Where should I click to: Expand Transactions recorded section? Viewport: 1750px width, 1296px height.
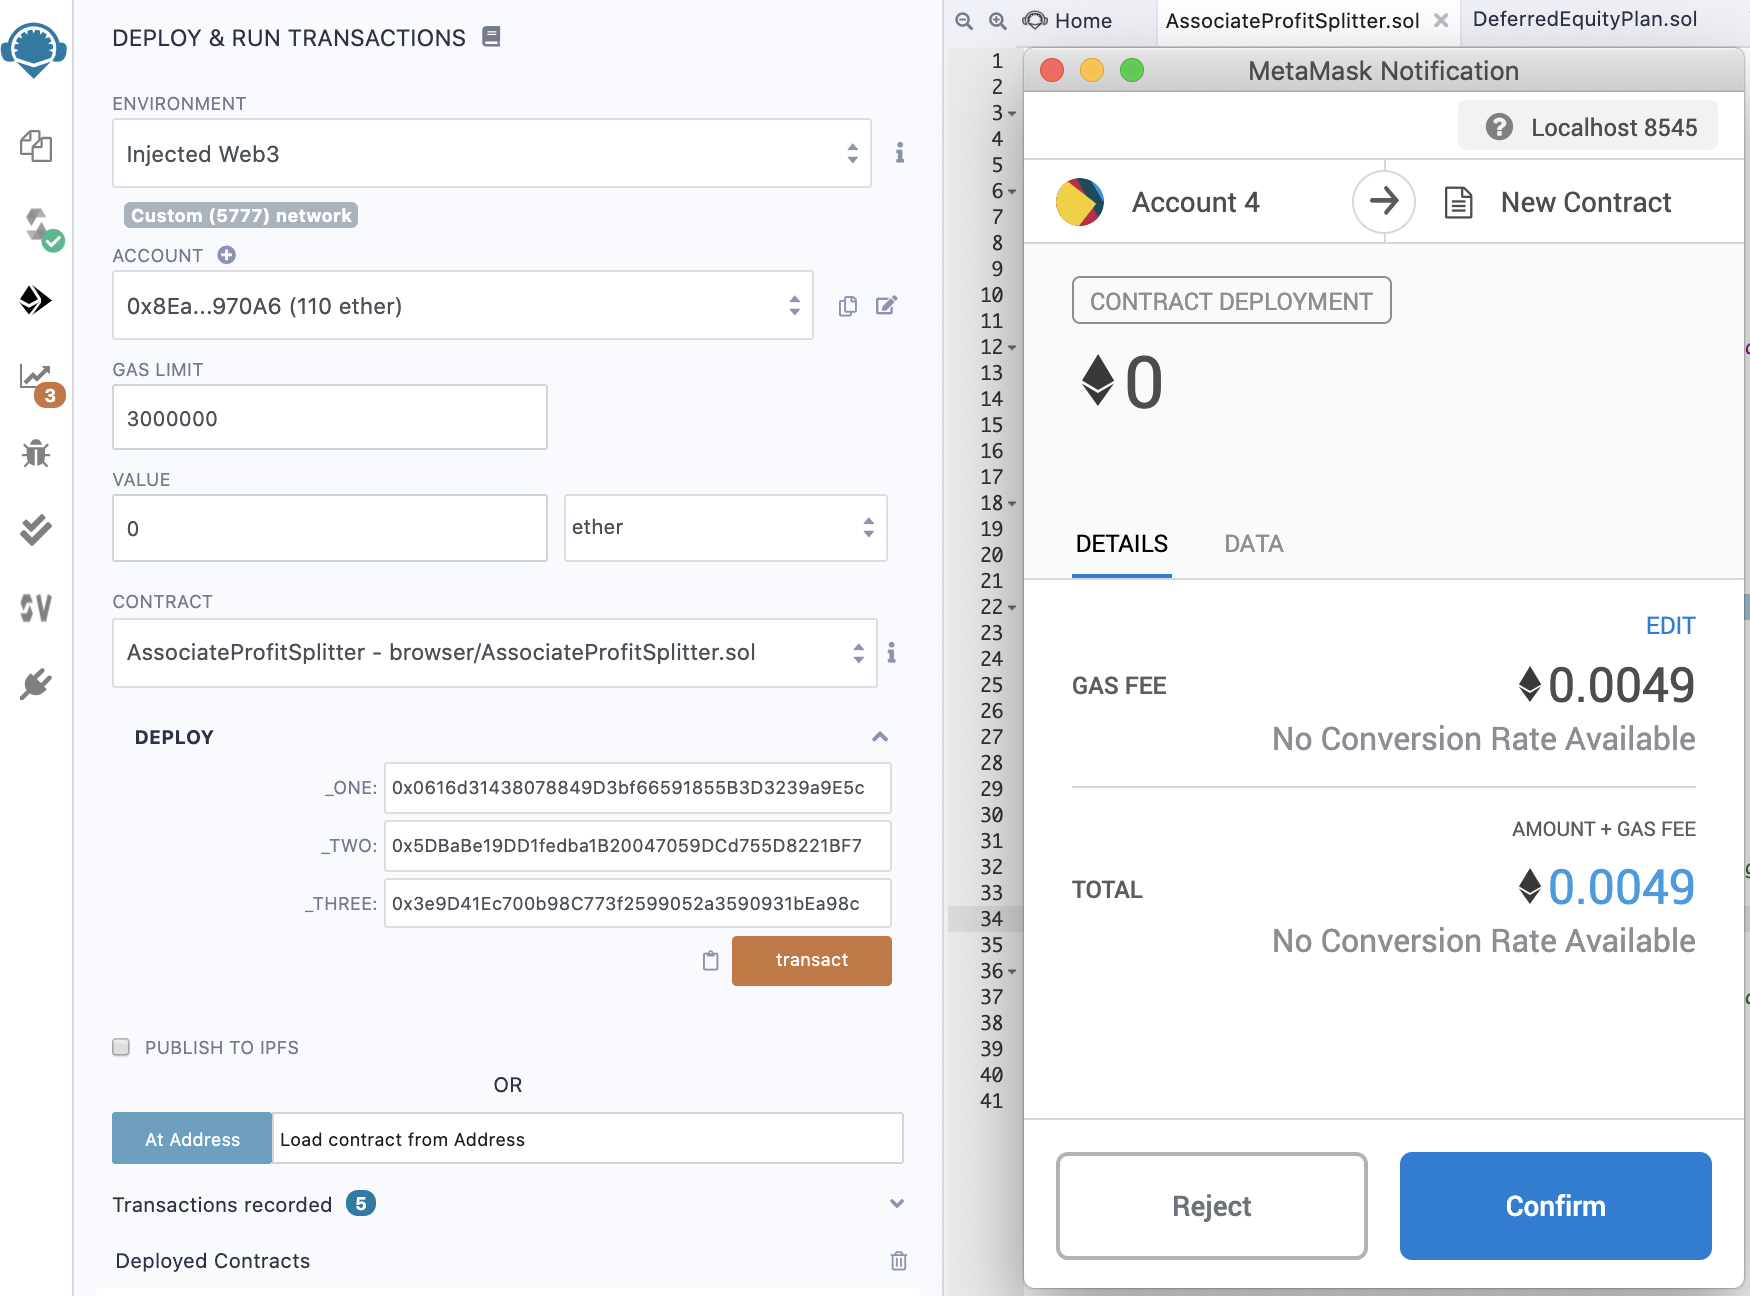[x=897, y=1204]
